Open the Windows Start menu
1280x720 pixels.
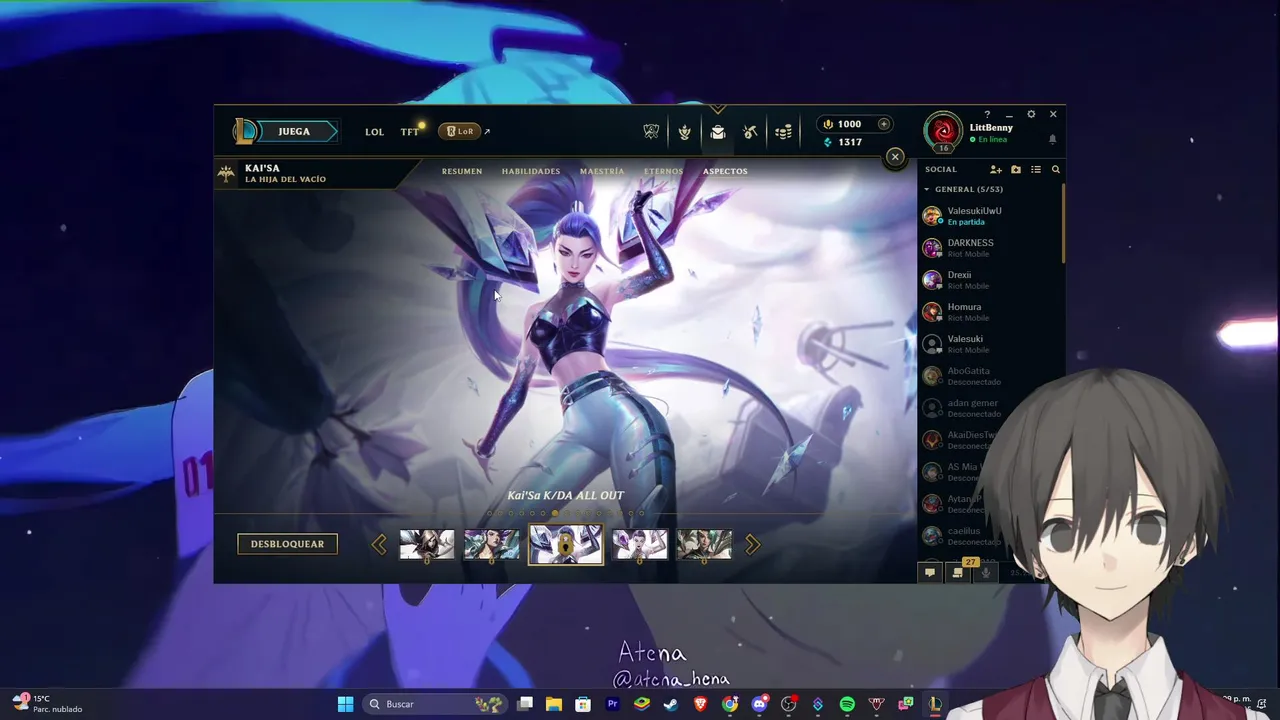point(345,704)
